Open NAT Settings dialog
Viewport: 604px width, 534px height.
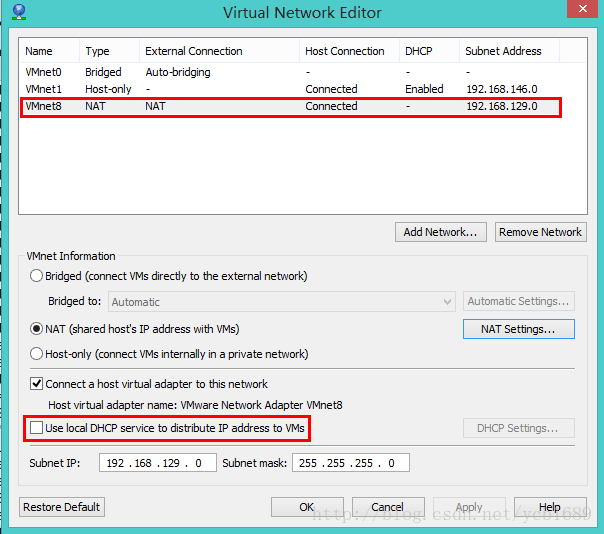point(519,328)
